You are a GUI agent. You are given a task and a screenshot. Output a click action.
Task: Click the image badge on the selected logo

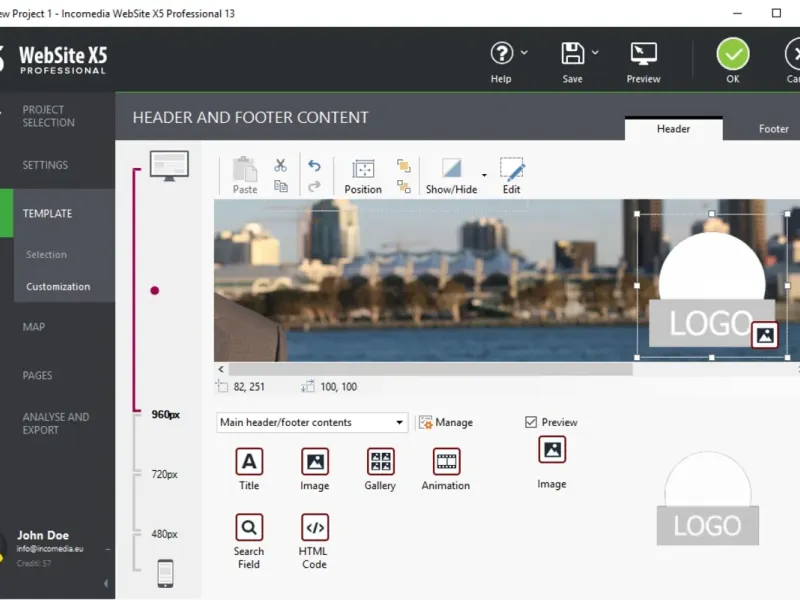click(764, 335)
